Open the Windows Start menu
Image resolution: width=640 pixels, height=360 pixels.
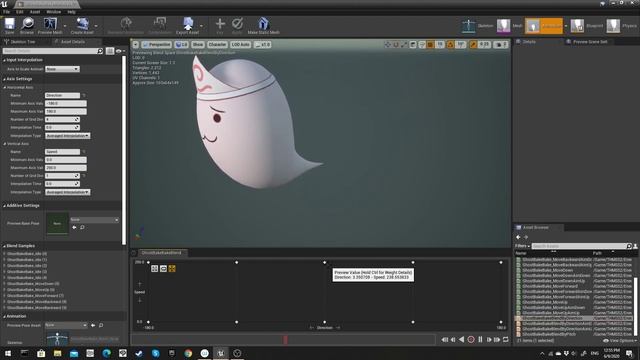pos(8,353)
